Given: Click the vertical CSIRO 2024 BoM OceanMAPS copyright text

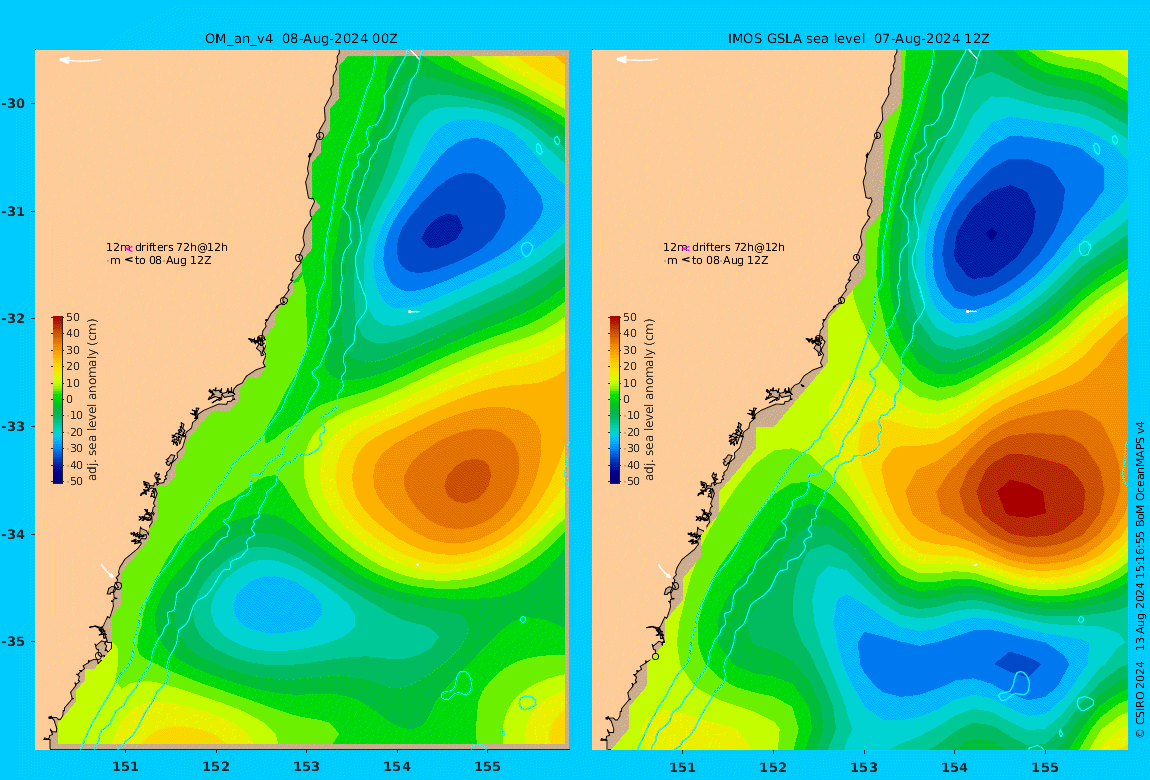Looking at the screenshot, I should click(1140, 579).
